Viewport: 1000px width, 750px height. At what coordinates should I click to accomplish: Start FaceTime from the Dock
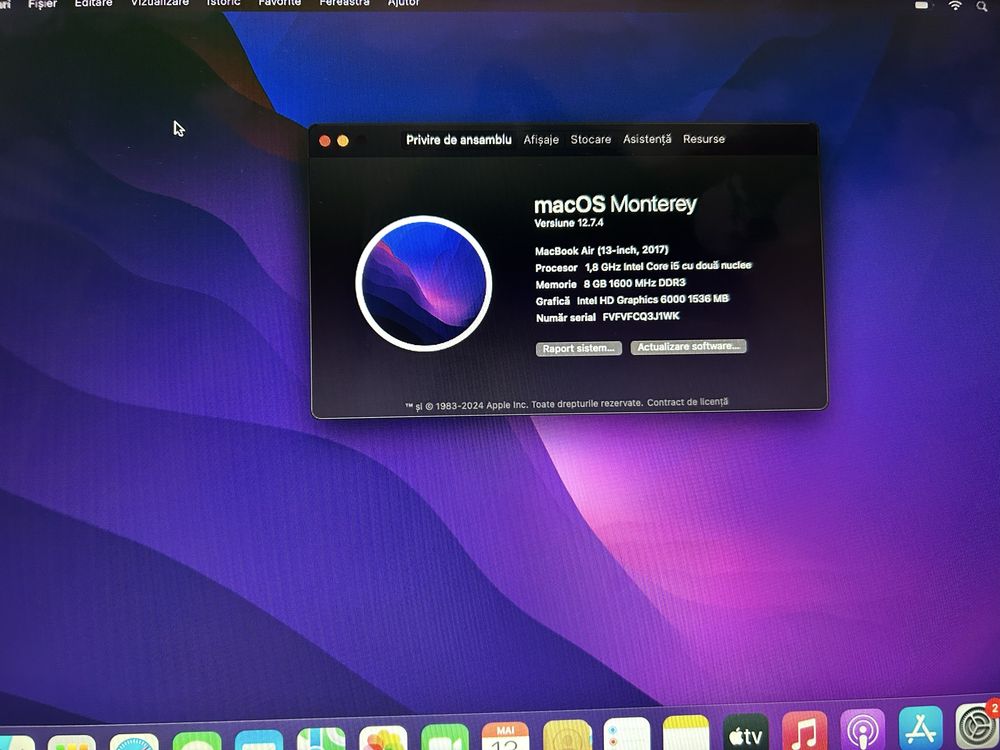coord(445,737)
